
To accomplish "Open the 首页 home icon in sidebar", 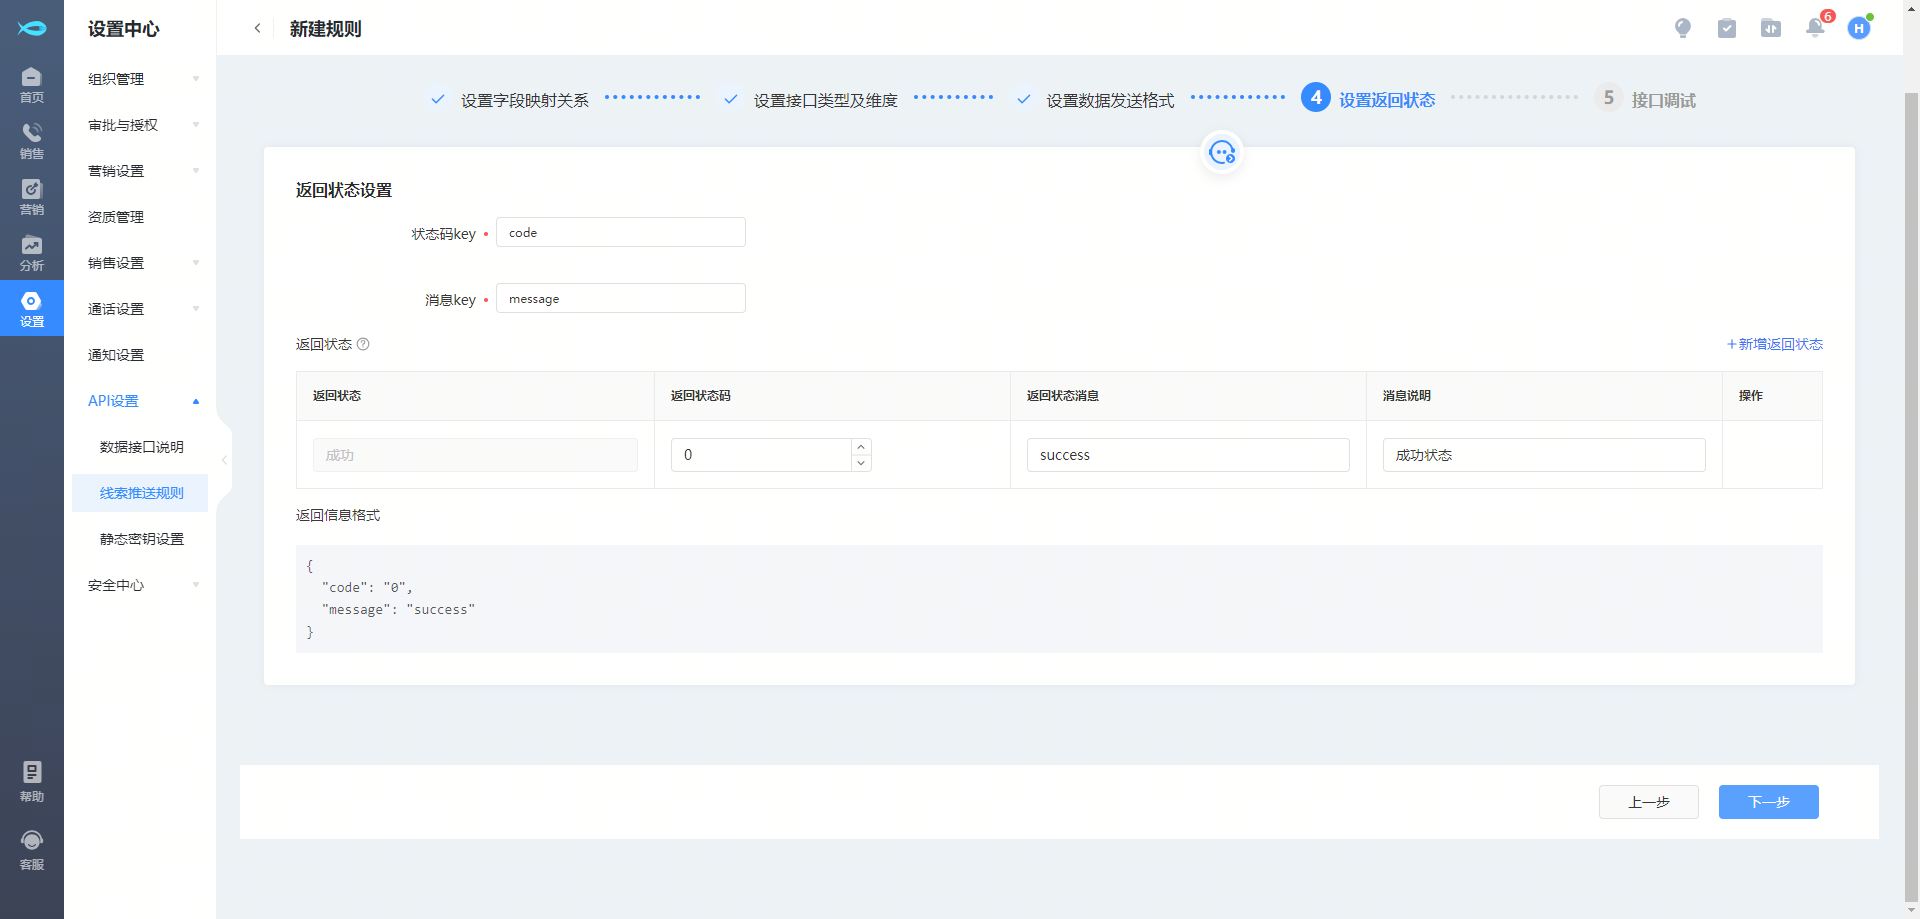I will (32, 84).
